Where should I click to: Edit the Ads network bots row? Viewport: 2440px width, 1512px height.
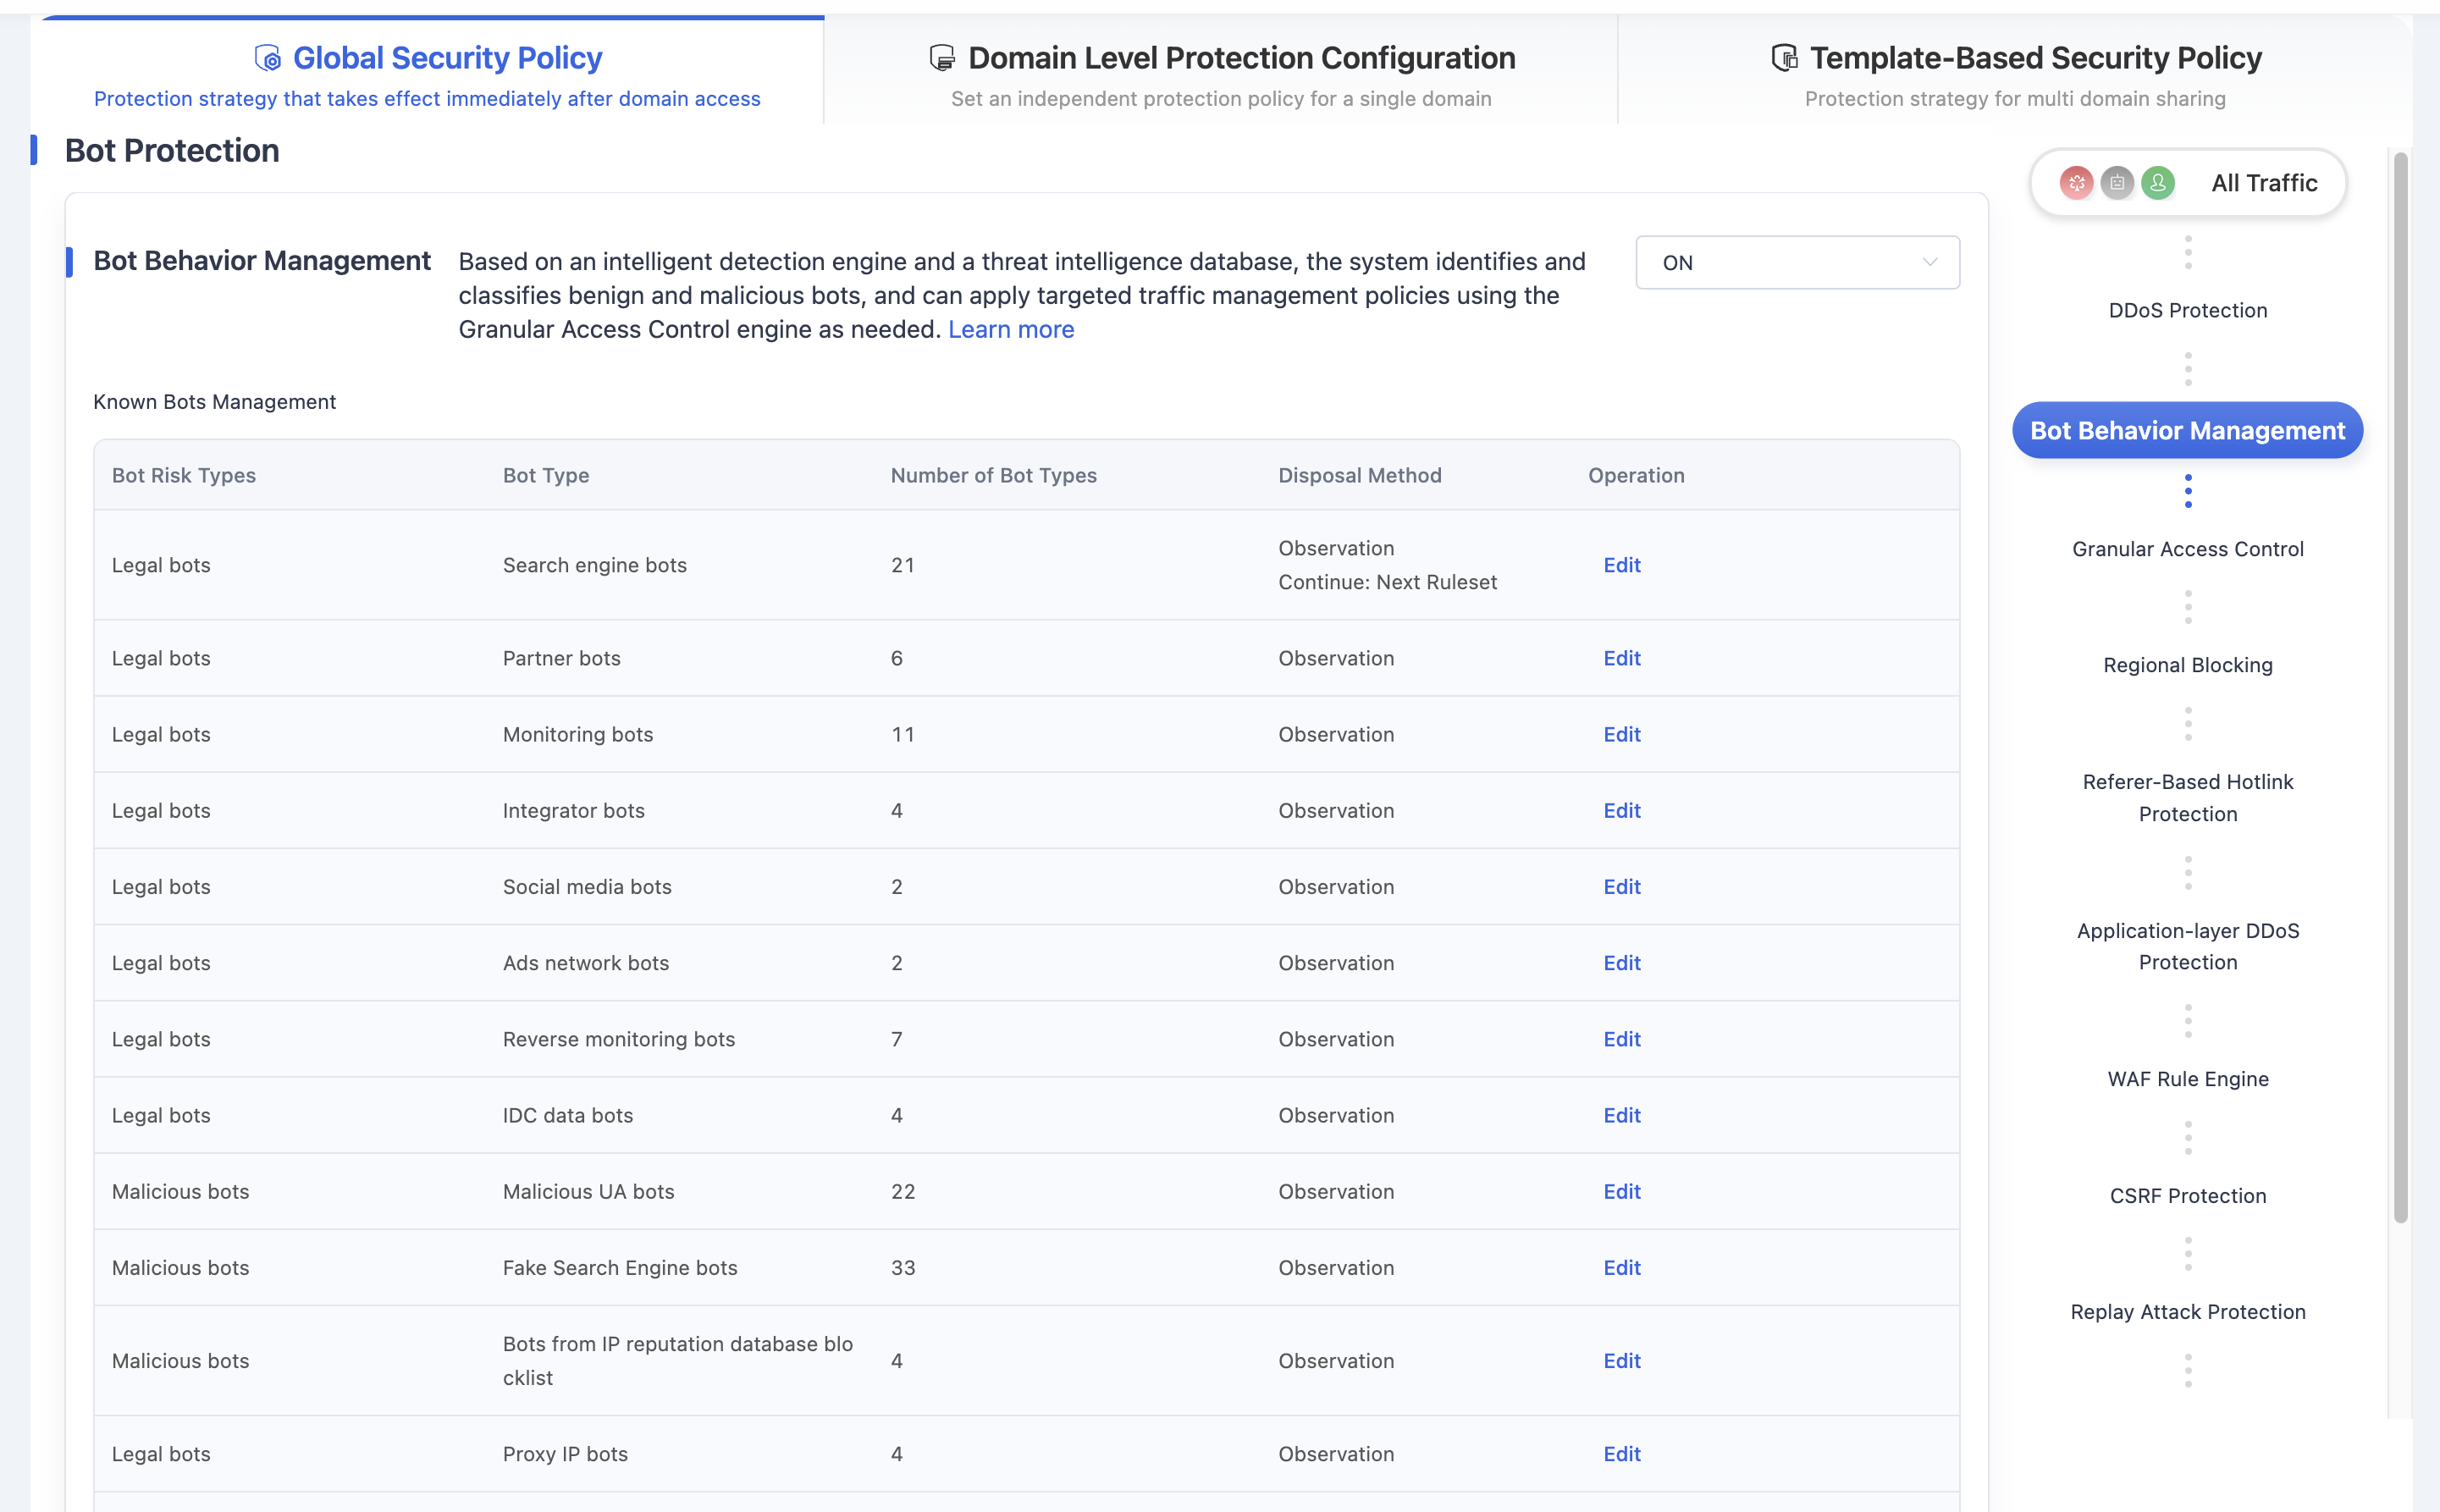[1622, 962]
